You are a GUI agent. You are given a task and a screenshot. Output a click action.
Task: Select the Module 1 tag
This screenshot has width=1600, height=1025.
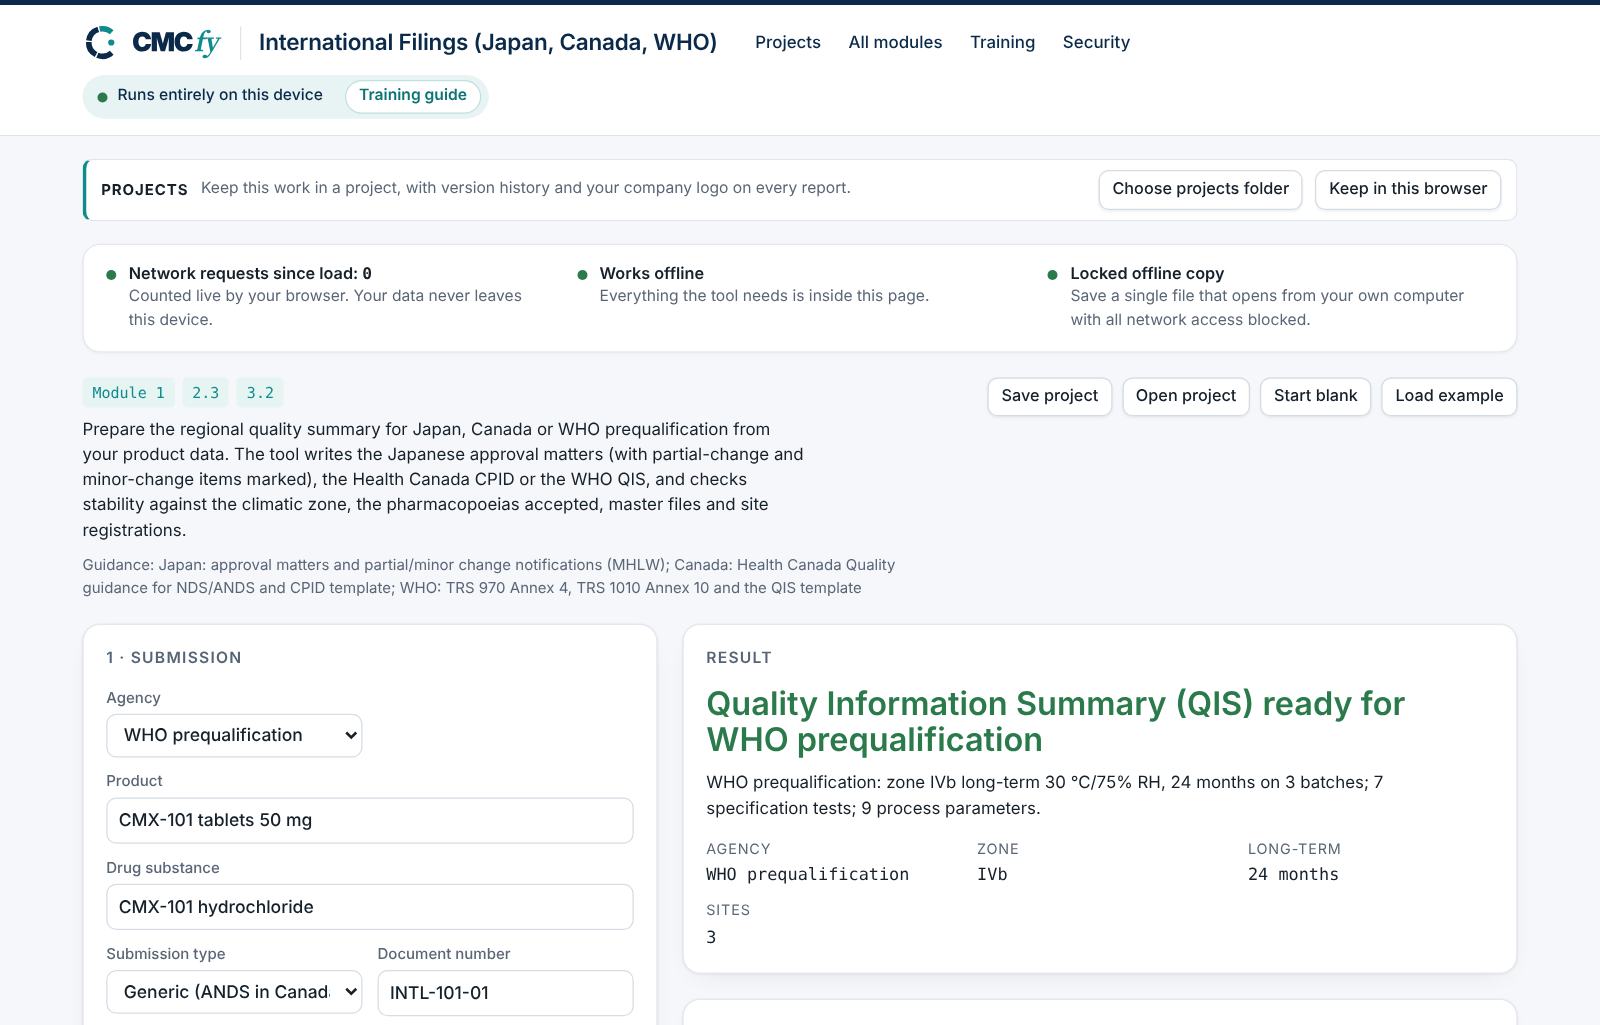click(129, 393)
